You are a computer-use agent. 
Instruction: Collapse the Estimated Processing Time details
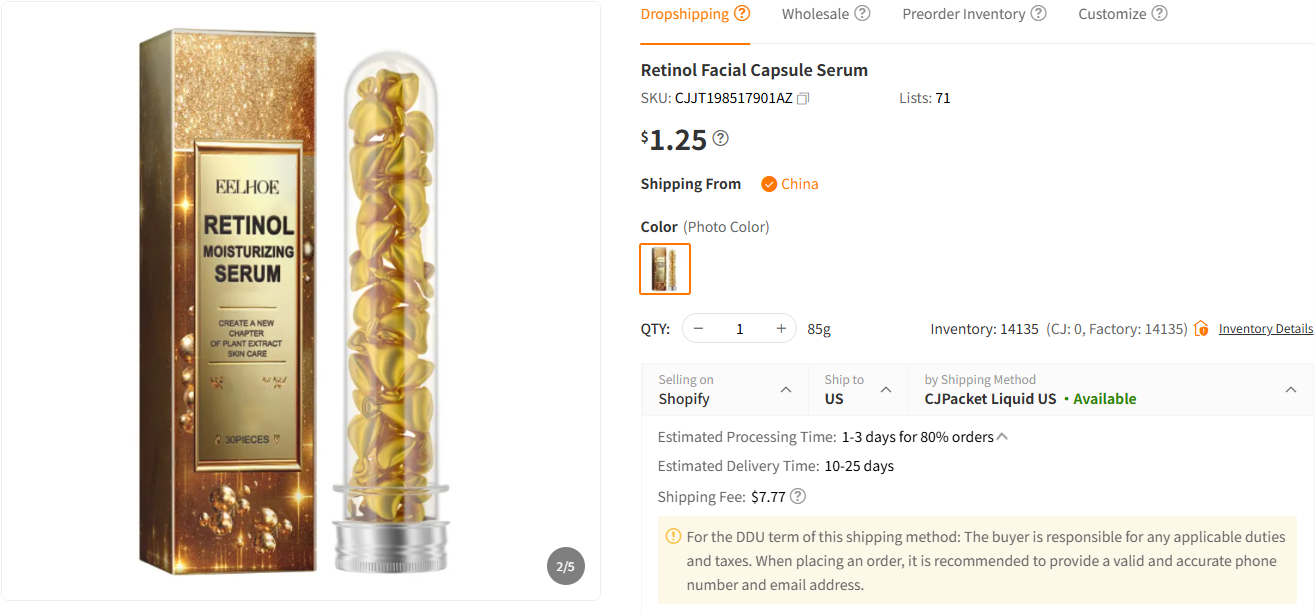pos(1002,437)
